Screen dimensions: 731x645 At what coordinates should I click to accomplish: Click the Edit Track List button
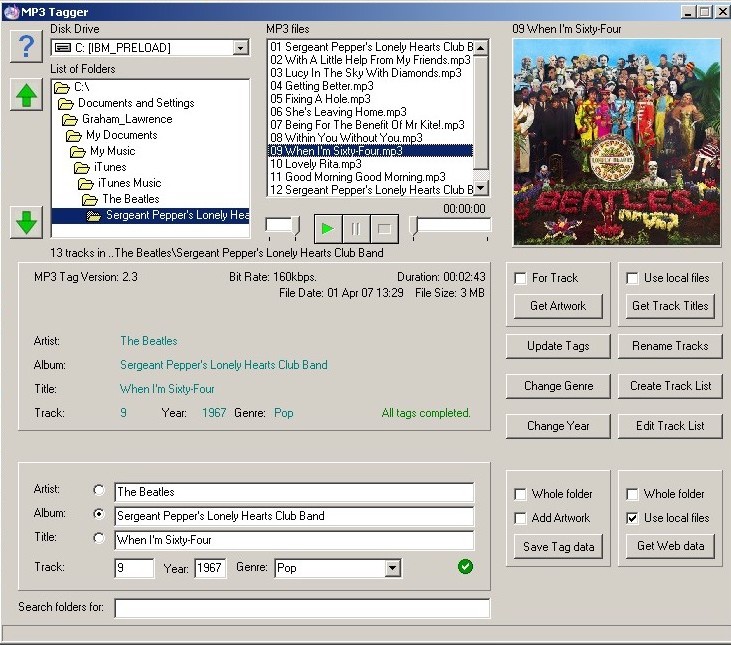pyautogui.click(x=670, y=426)
